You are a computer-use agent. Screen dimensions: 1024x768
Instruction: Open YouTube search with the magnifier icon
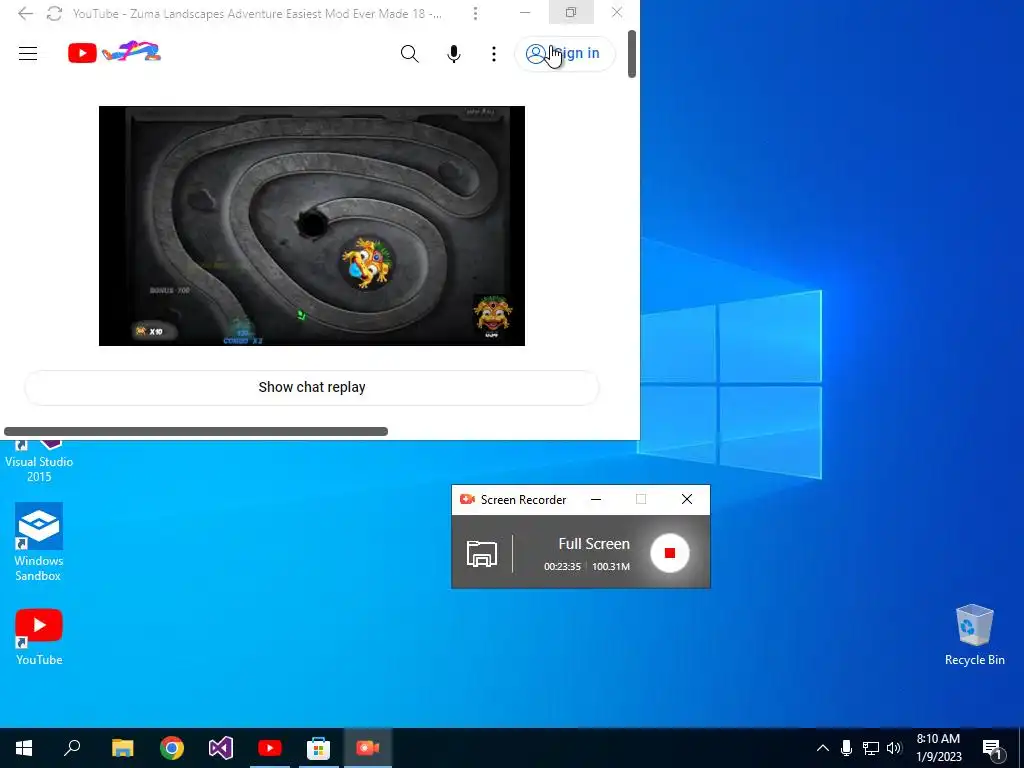(409, 54)
